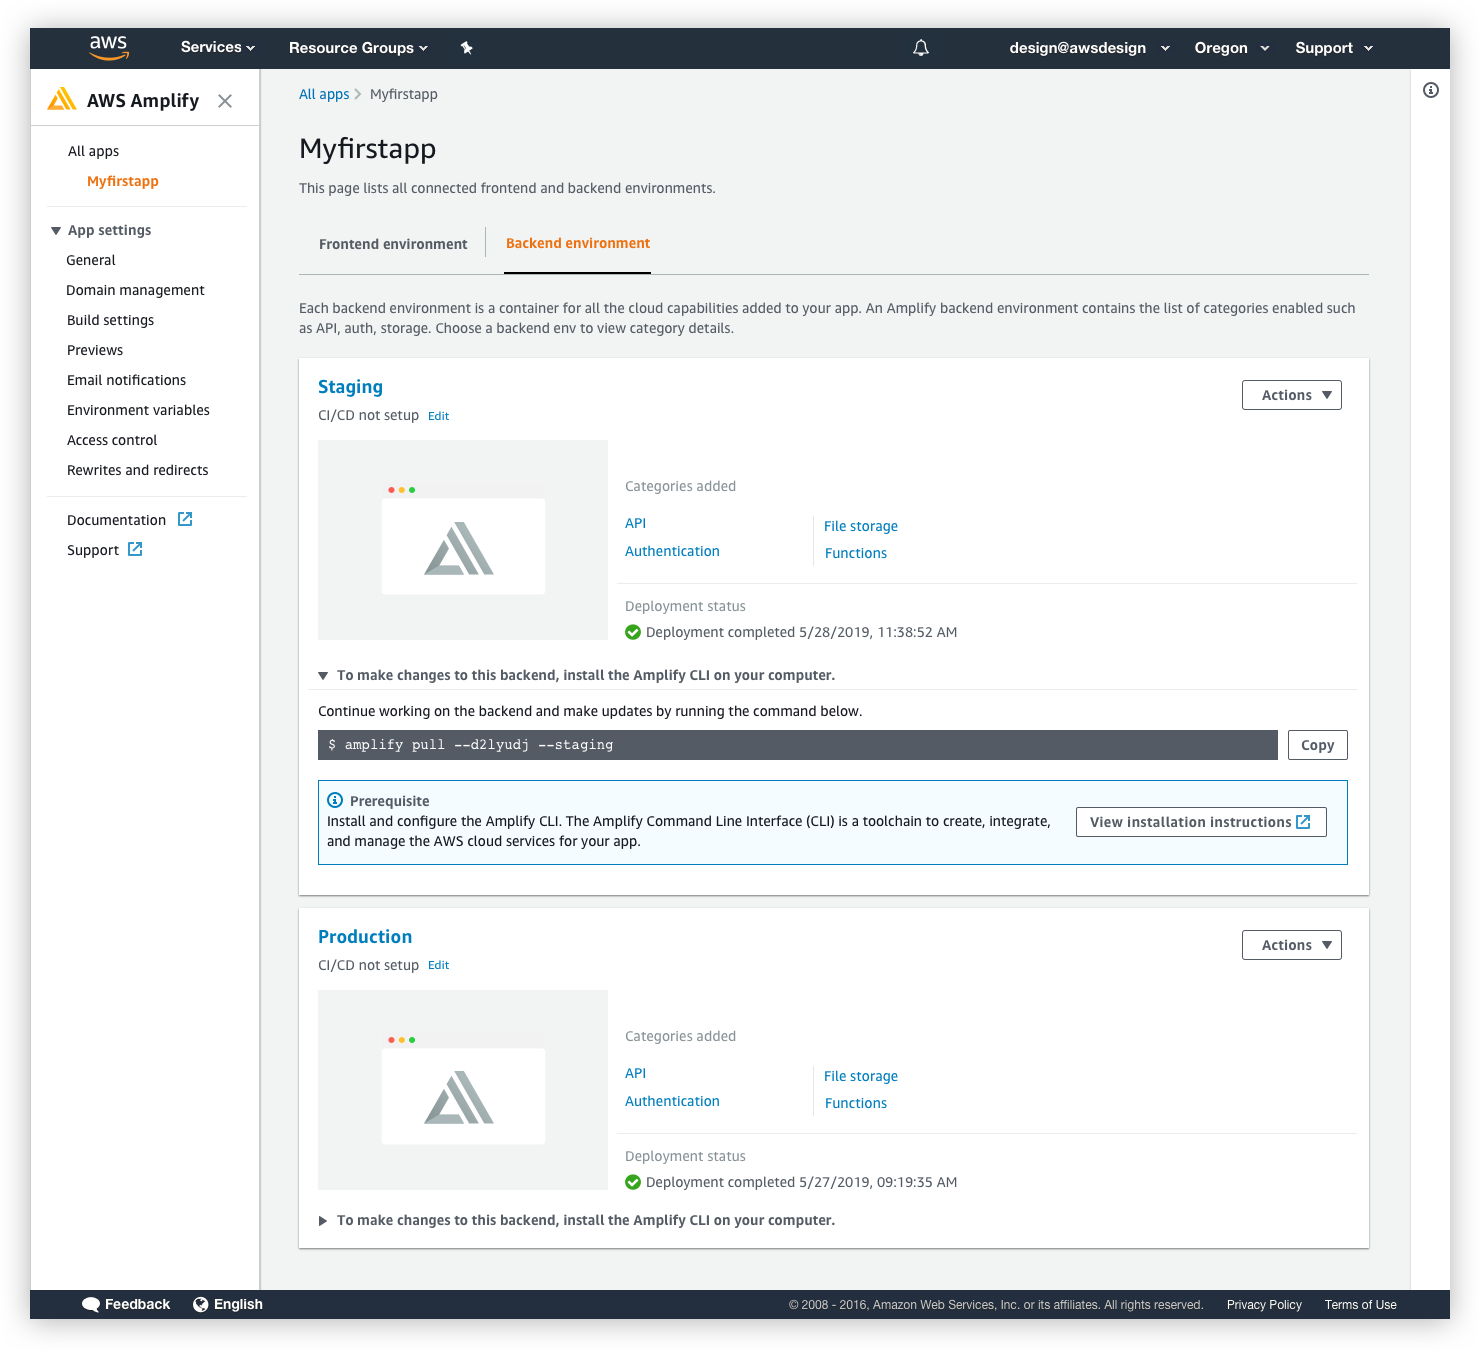Click the Prerequisite info icon

(x=335, y=800)
